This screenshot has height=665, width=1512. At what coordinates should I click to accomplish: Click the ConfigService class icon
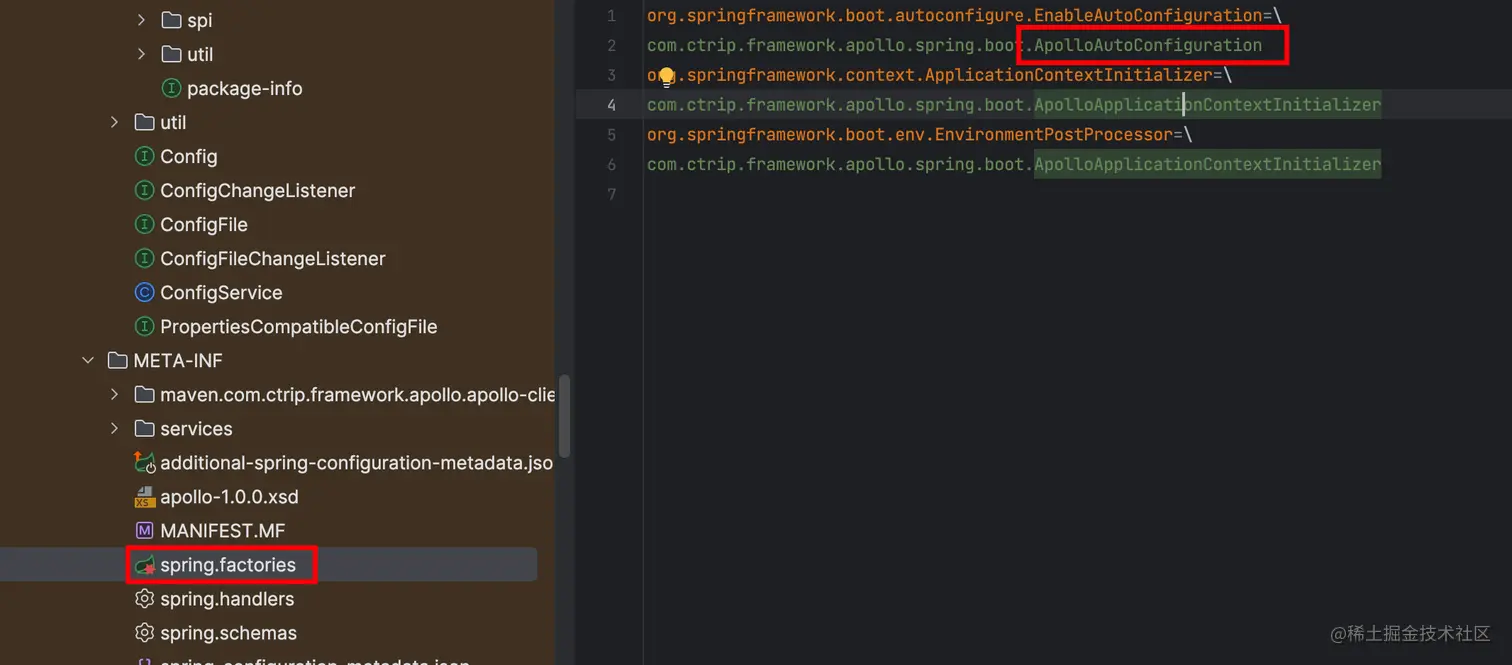click(x=144, y=292)
